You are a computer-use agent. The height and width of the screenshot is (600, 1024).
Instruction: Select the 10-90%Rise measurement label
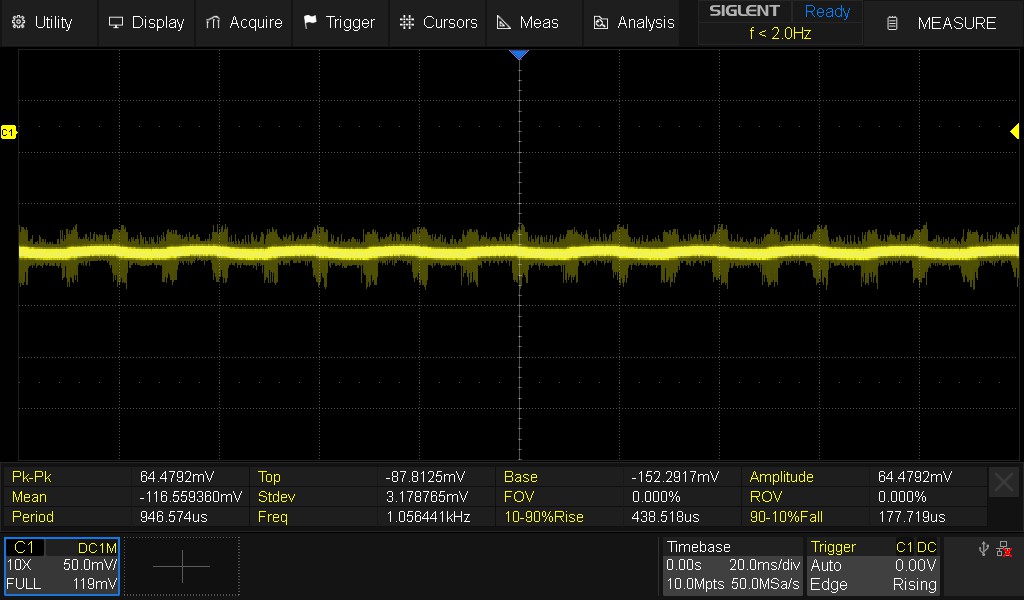(x=543, y=517)
